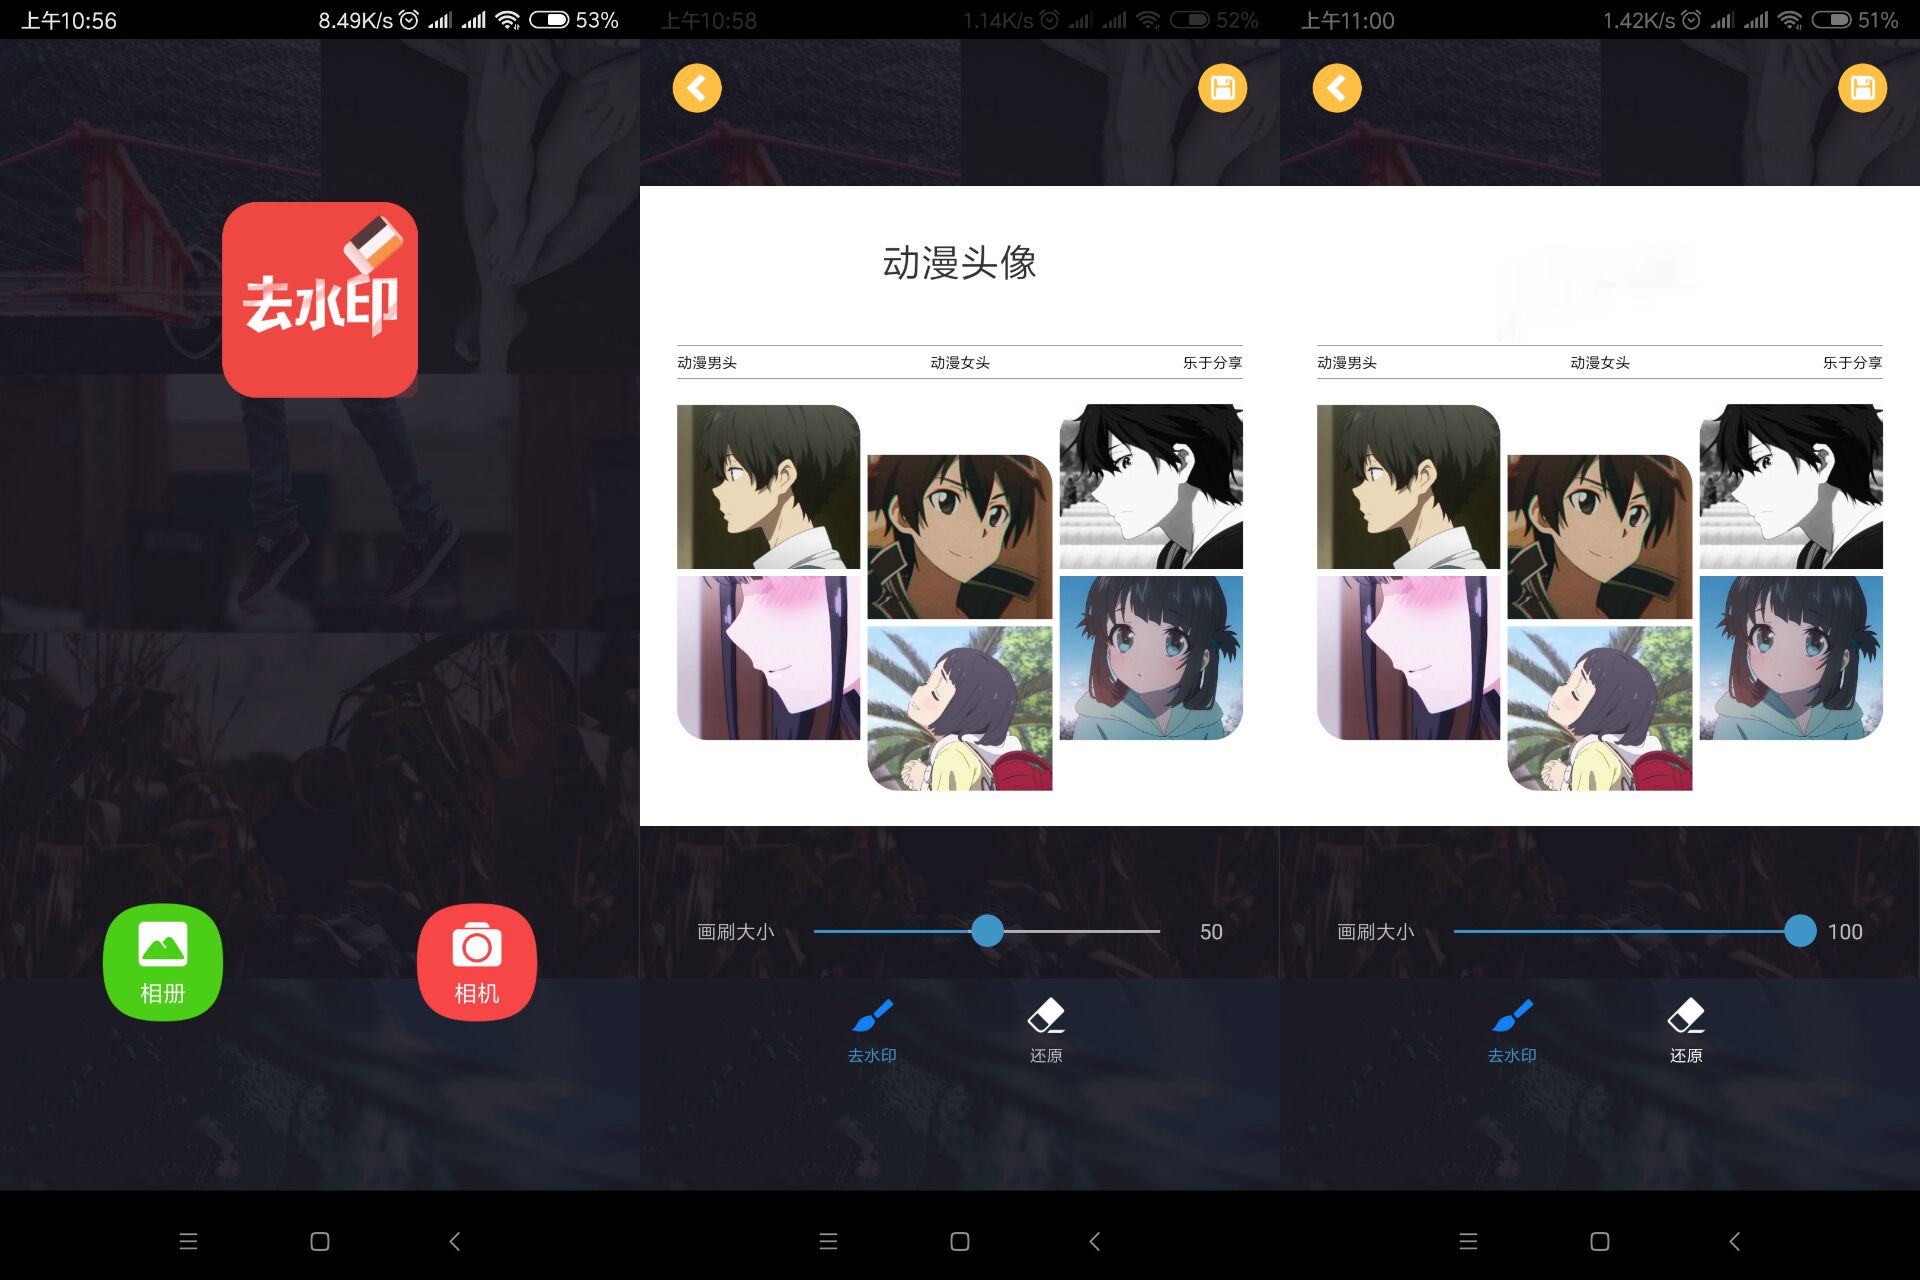Save image in the right editor screen
This screenshot has height=1280, width=1920.
click(x=1862, y=88)
